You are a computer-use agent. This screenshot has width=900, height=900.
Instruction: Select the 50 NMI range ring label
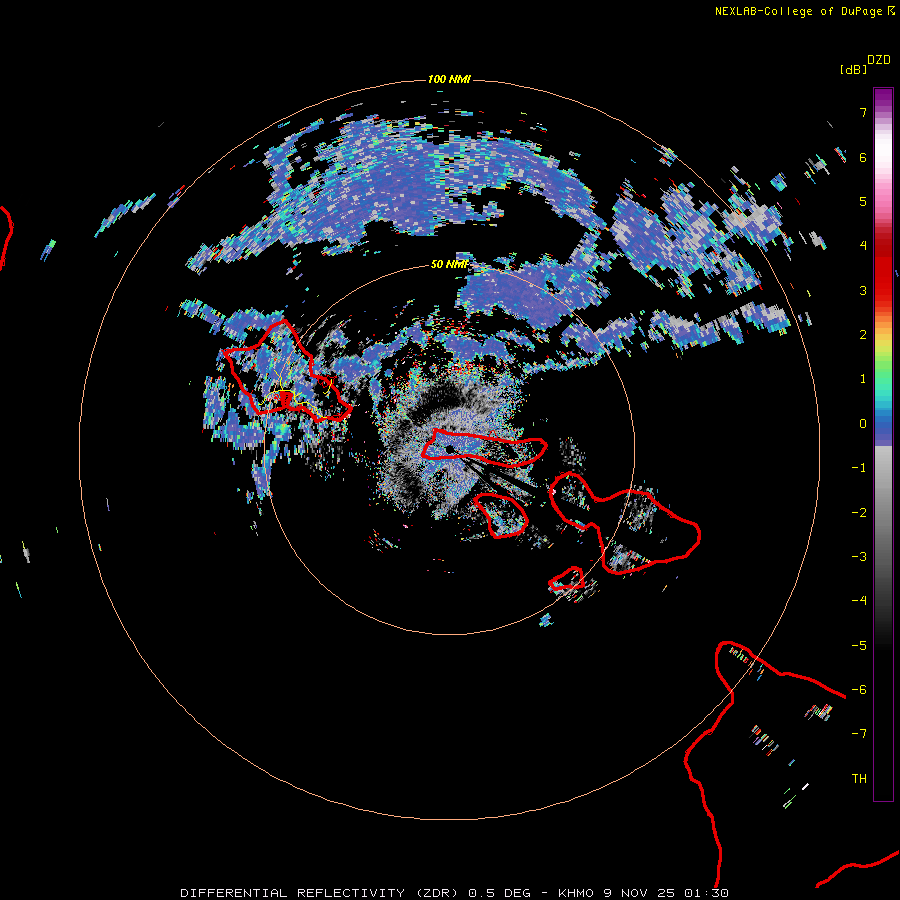(x=449, y=264)
